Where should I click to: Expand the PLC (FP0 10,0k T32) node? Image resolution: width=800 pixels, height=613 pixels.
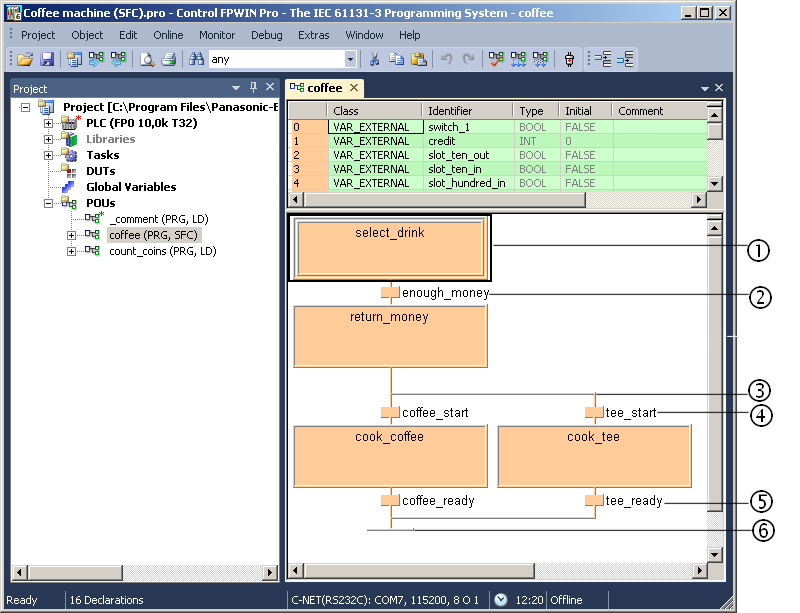coord(48,123)
